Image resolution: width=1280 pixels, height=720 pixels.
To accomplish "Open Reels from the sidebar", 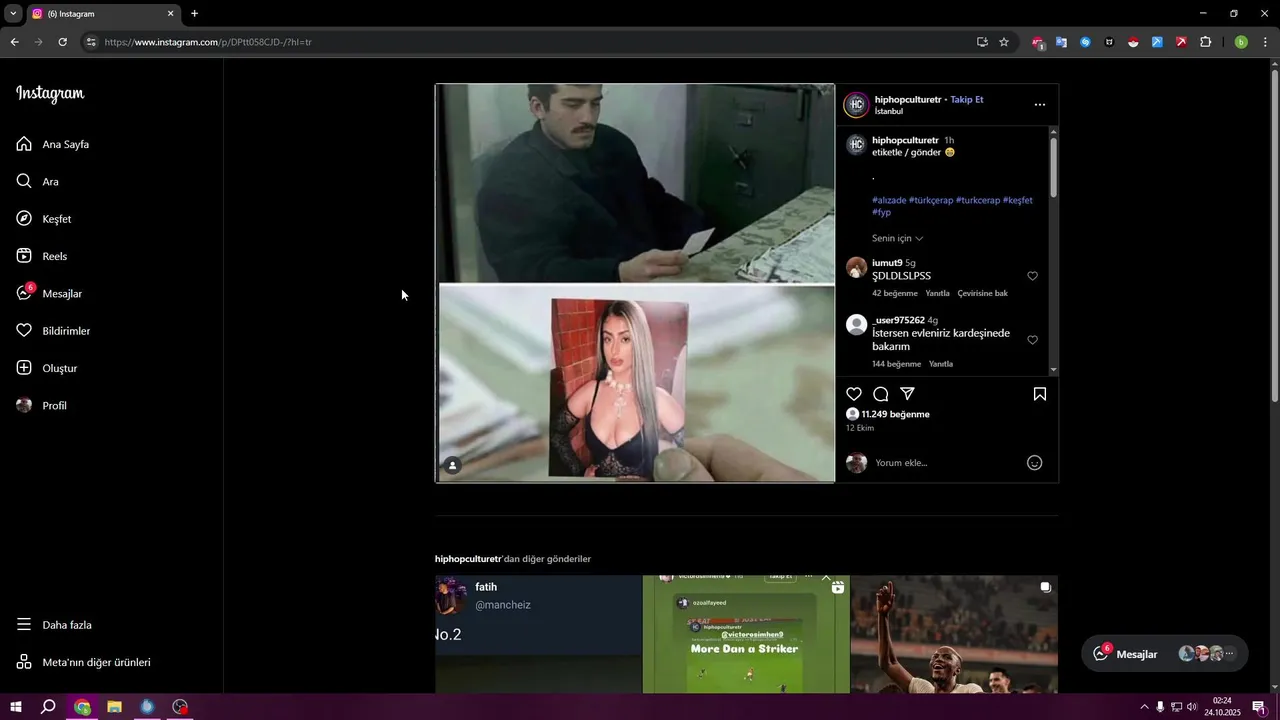I will (x=42, y=256).
